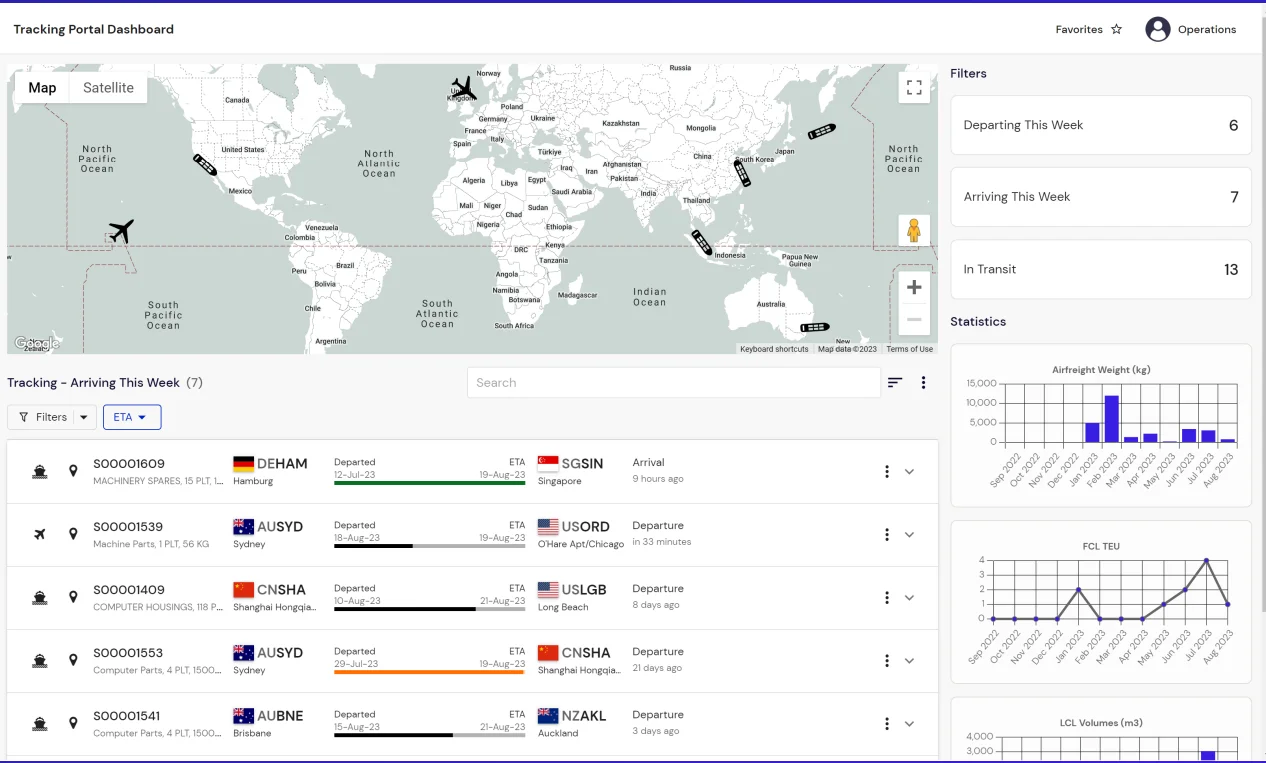Click shipment number S00001609

129,464
